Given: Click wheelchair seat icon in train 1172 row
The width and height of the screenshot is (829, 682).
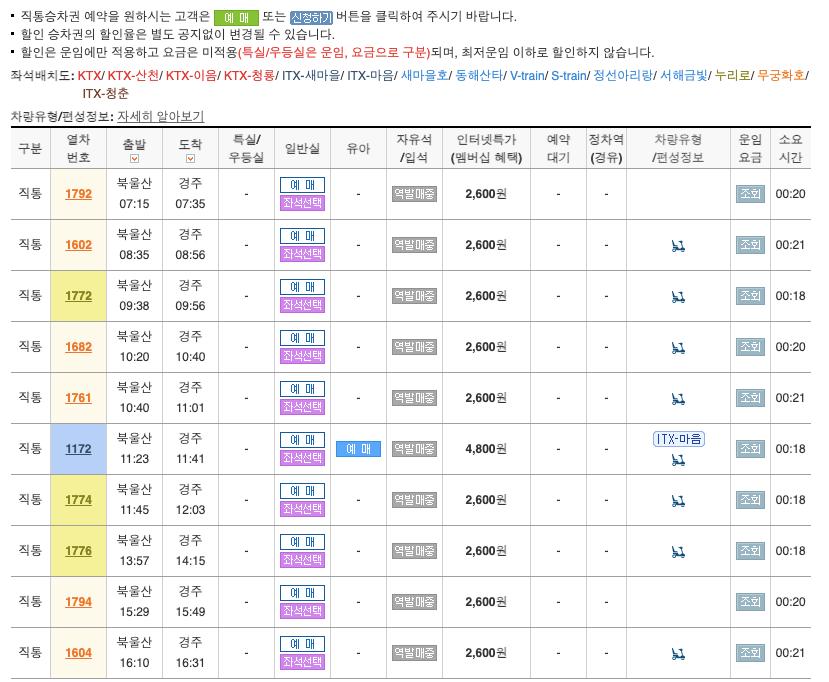Looking at the screenshot, I should coord(679,460).
